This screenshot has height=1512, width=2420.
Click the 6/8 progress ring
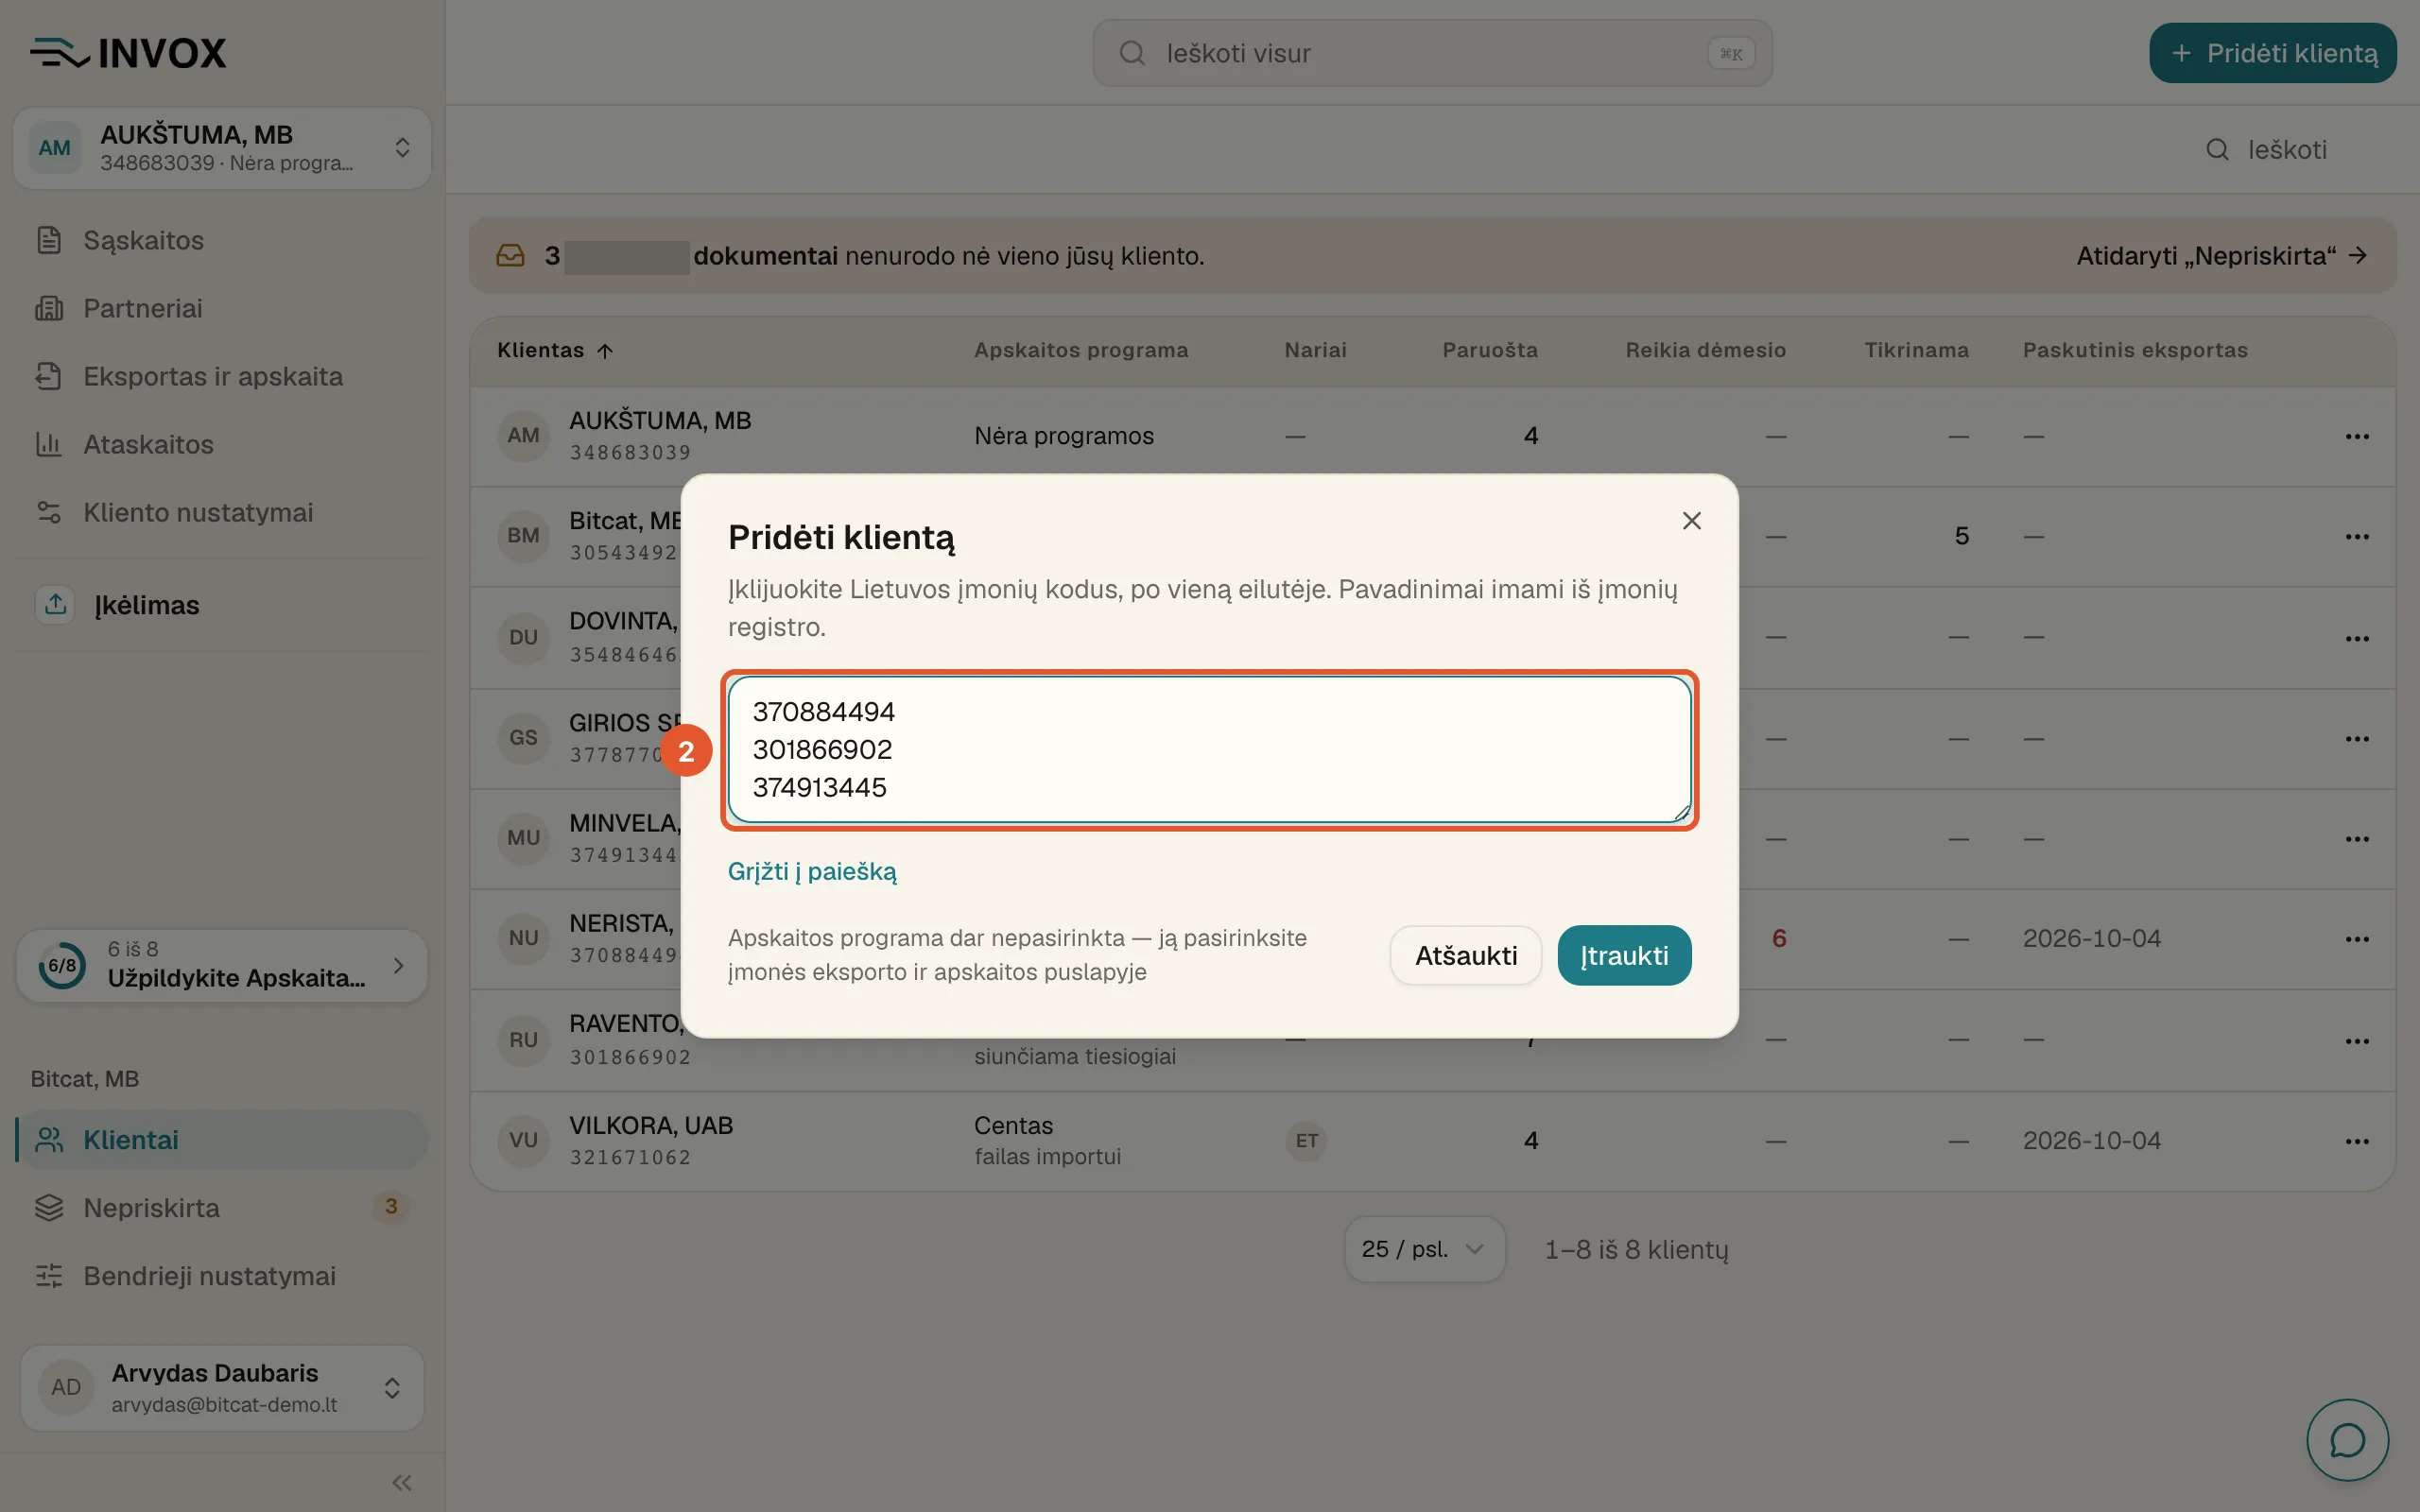click(x=62, y=965)
